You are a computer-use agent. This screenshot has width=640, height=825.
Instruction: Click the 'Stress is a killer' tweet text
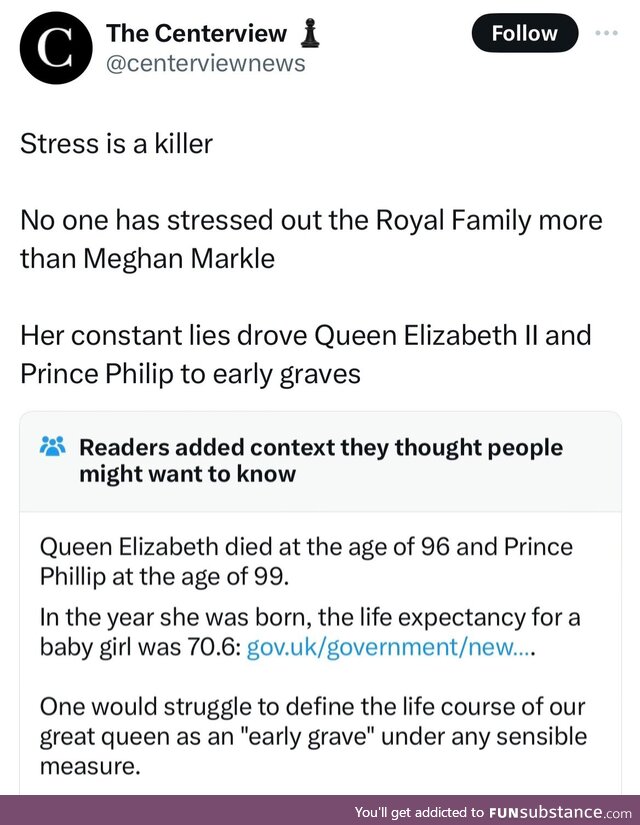coord(116,144)
